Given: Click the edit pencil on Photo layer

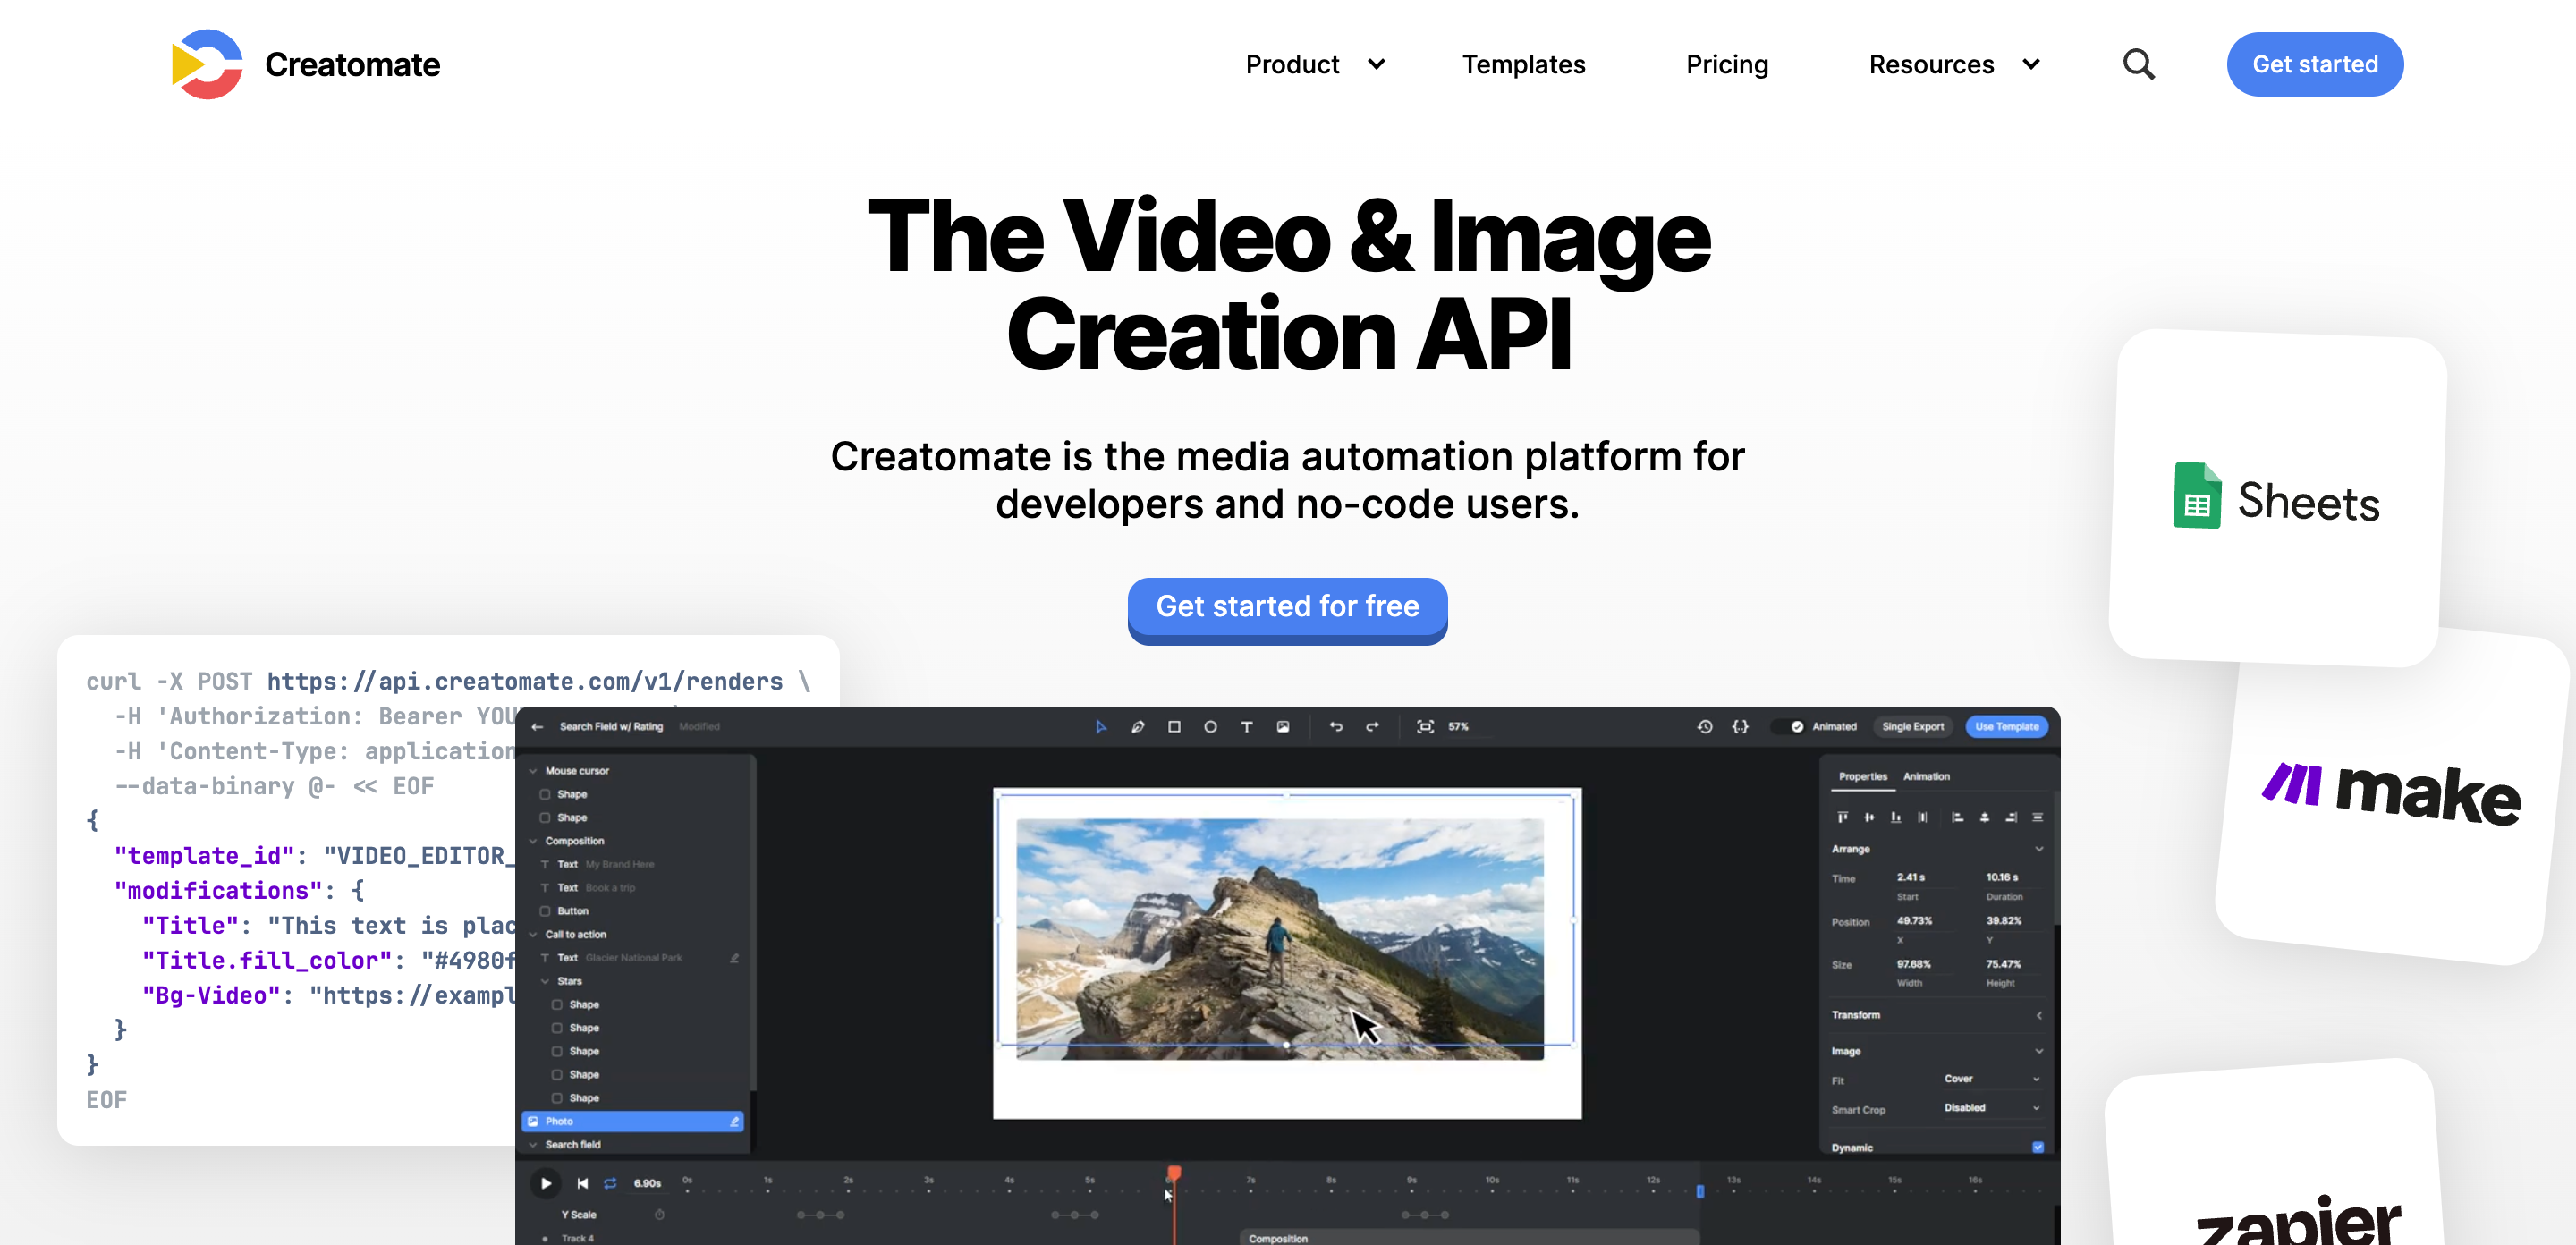Looking at the screenshot, I should point(734,1121).
